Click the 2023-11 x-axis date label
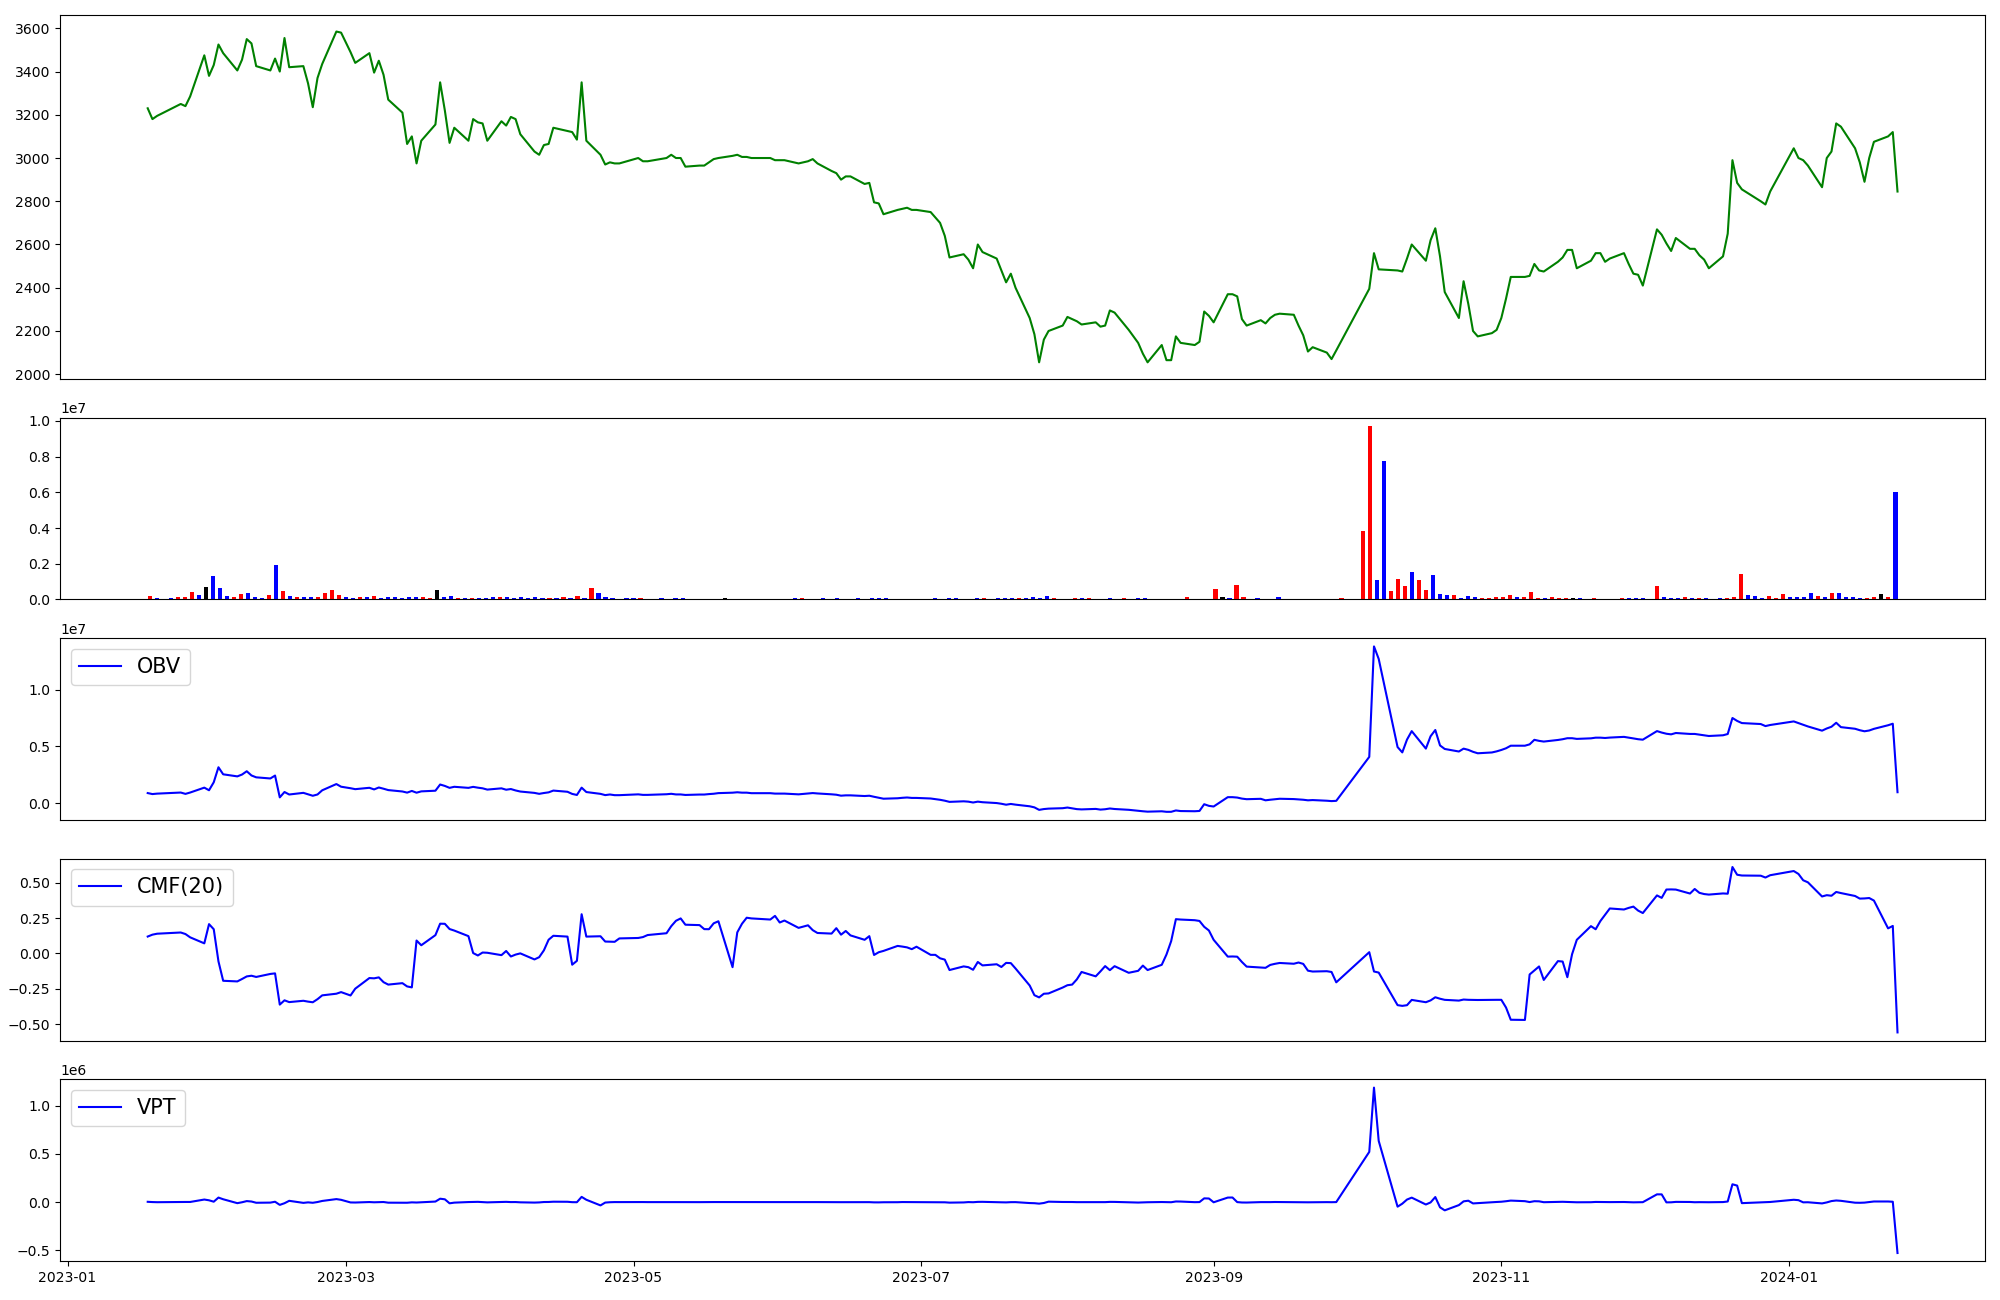Screen dimensions: 2000x1300 [1501, 1277]
